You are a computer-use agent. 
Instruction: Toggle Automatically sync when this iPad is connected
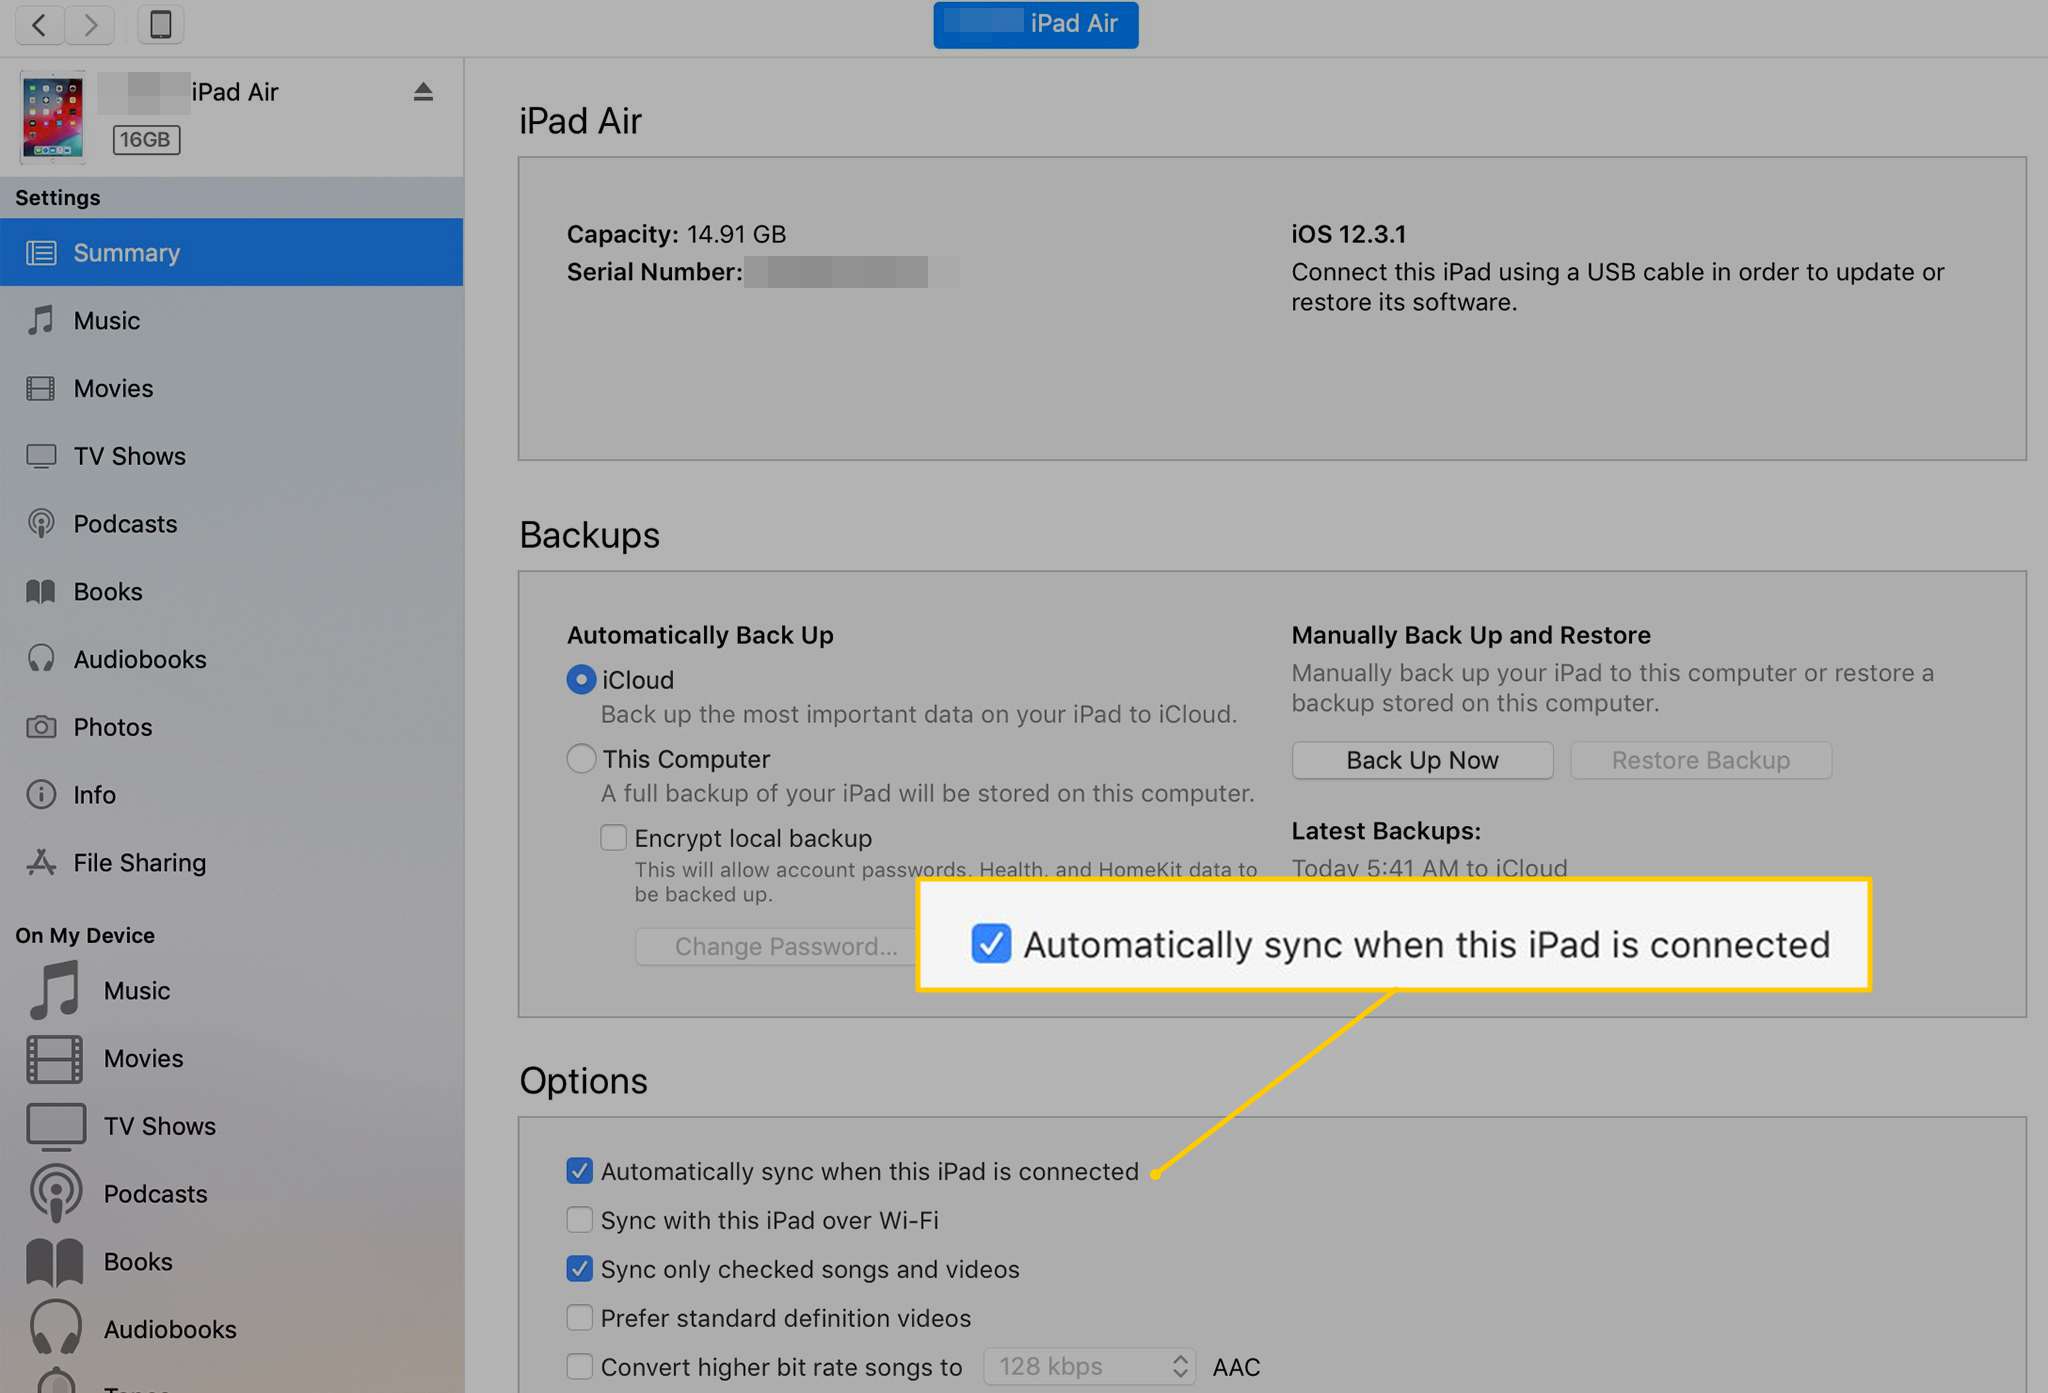click(579, 1171)
